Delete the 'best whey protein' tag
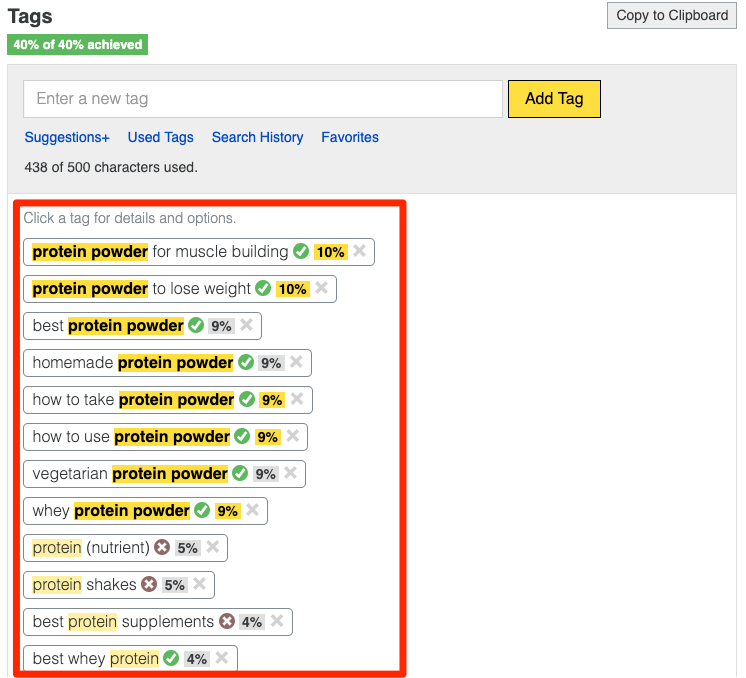Viewport: 746px width, 678px height. [221, 658]
